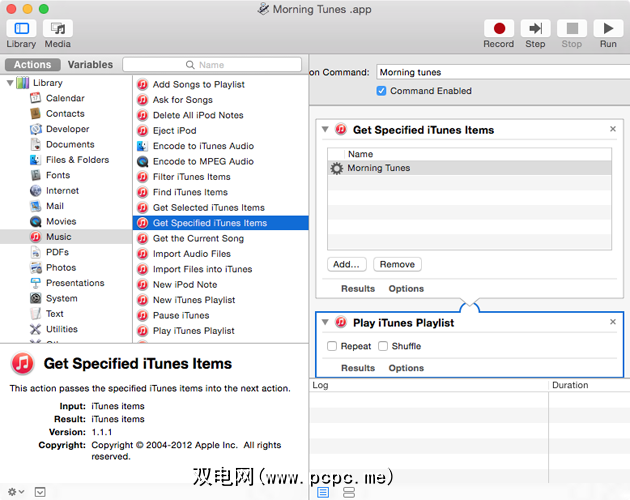Click the Run workflow icon

(x=607, y=29)
